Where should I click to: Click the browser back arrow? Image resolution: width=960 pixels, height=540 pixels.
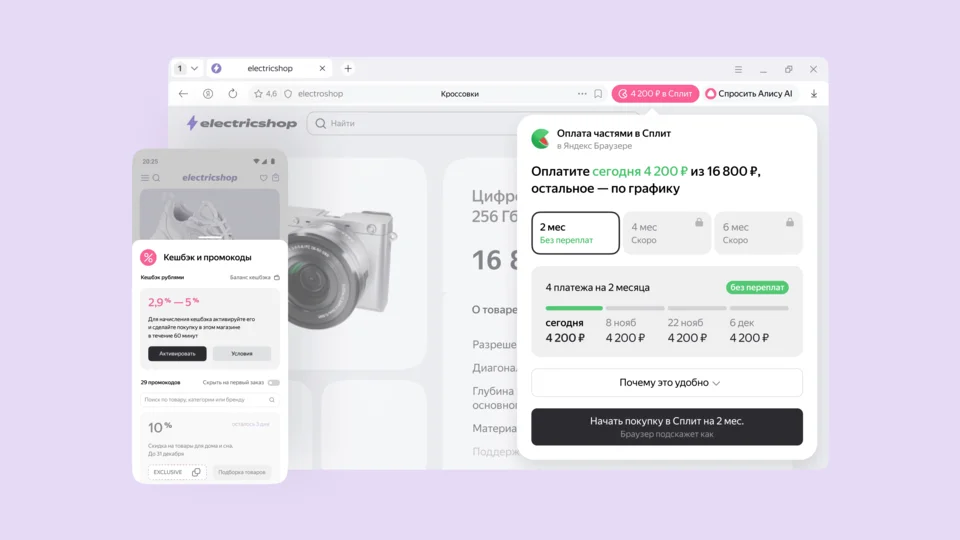pos(183,94)
